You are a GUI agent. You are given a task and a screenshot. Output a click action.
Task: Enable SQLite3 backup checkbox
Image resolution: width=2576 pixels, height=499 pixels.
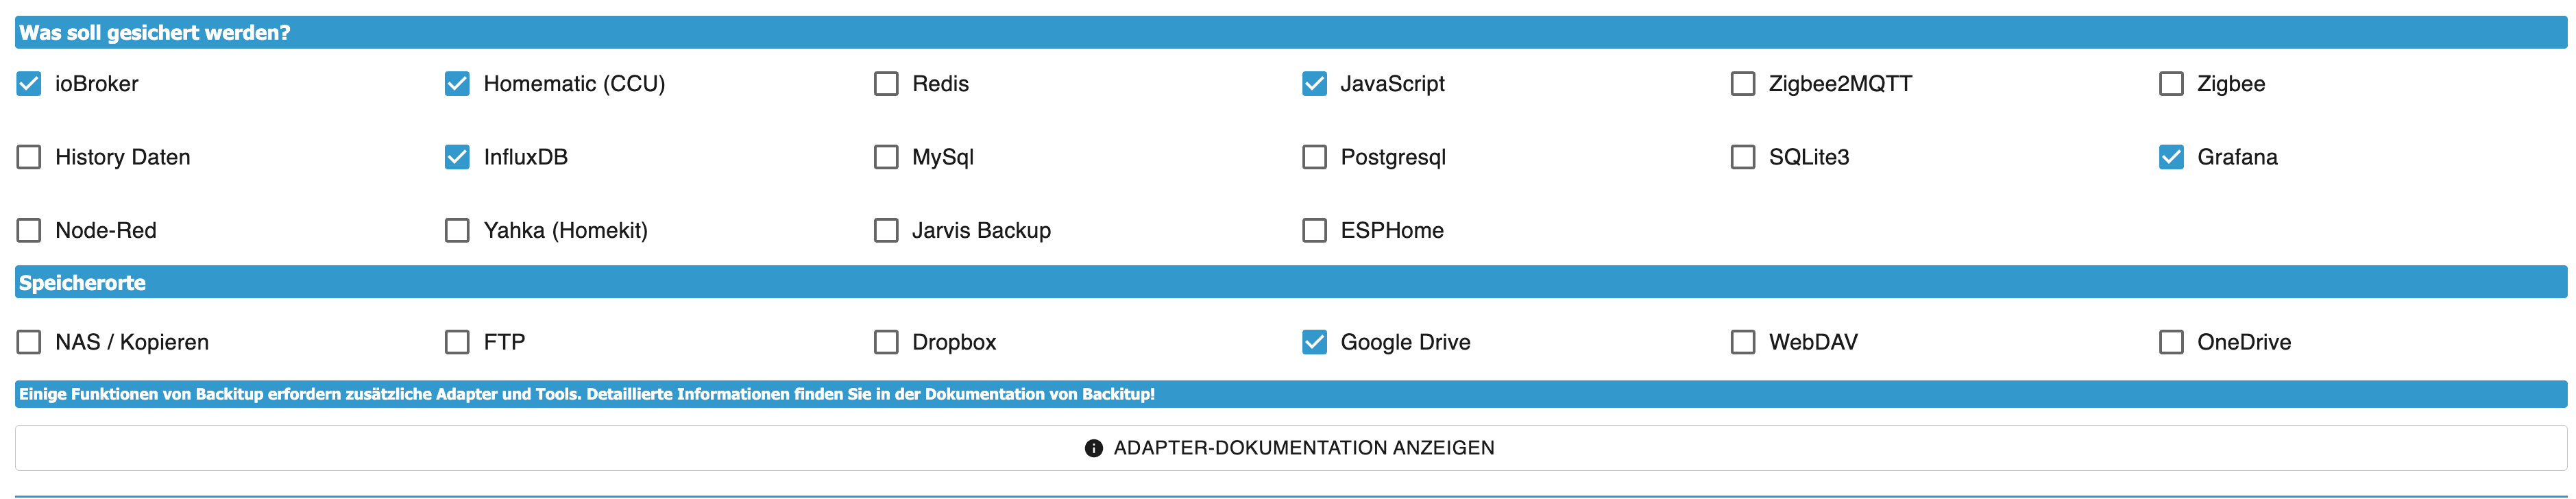click(1743, 157)
